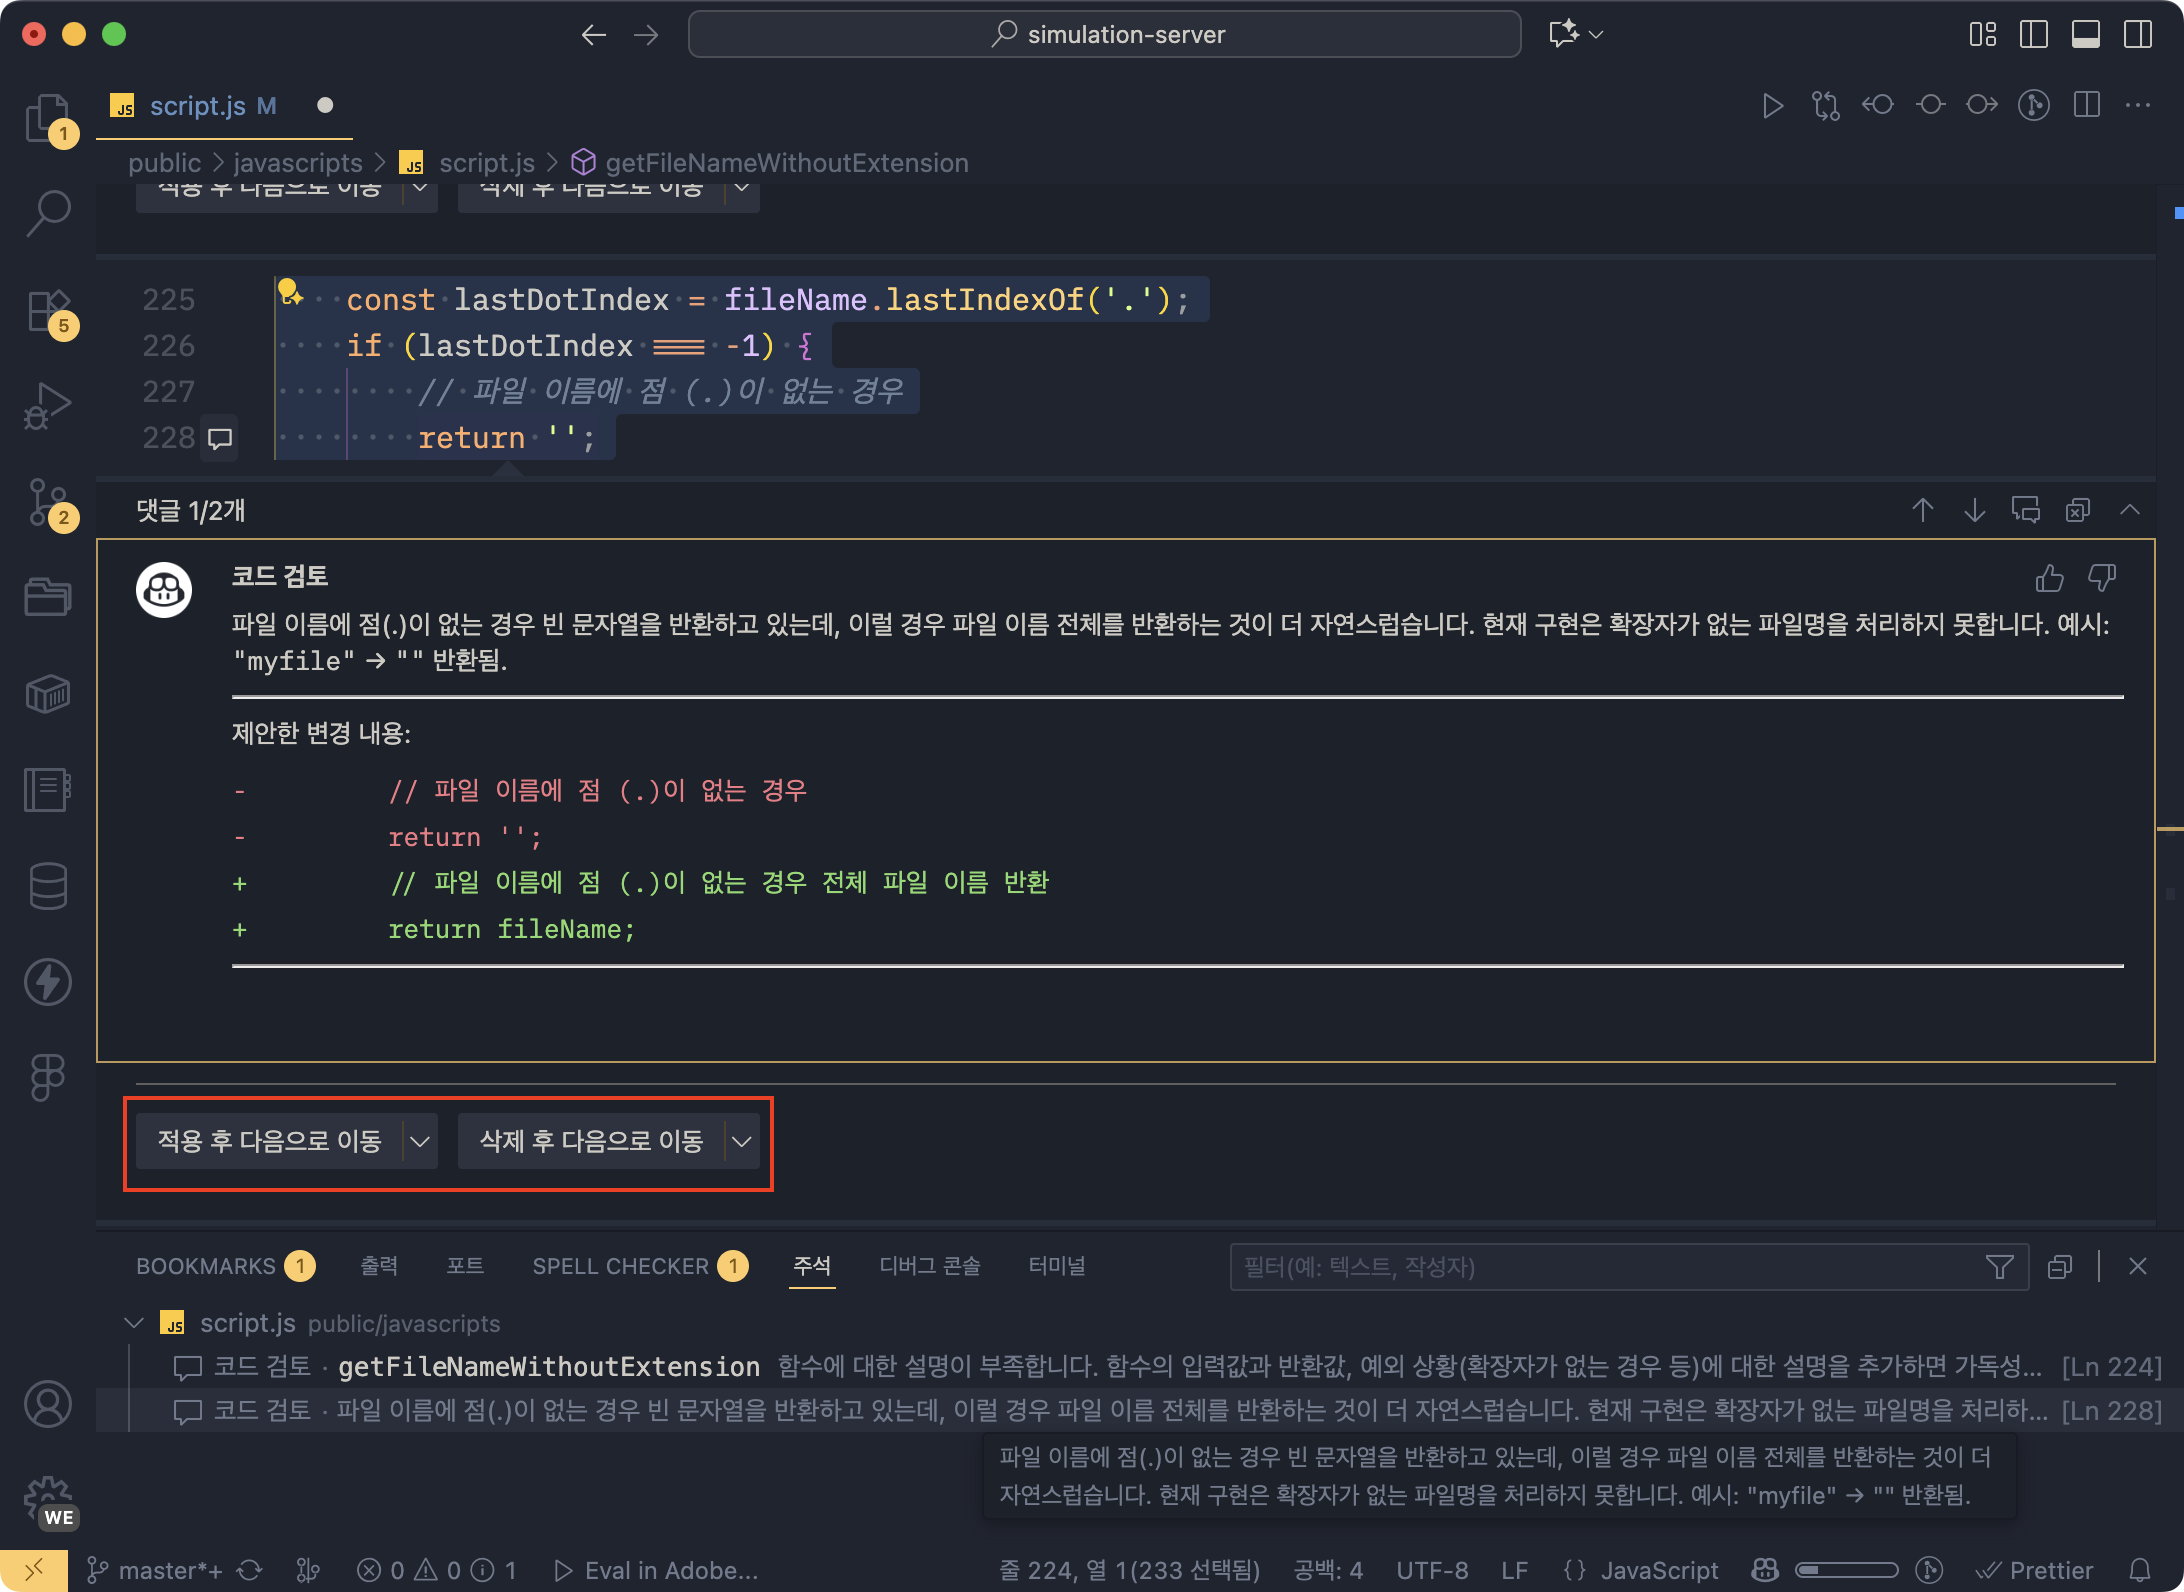Switch to the SPELL CHECKER tab
Viewport: 2184px width, 1592px height.
click(x=620, y=1265)
